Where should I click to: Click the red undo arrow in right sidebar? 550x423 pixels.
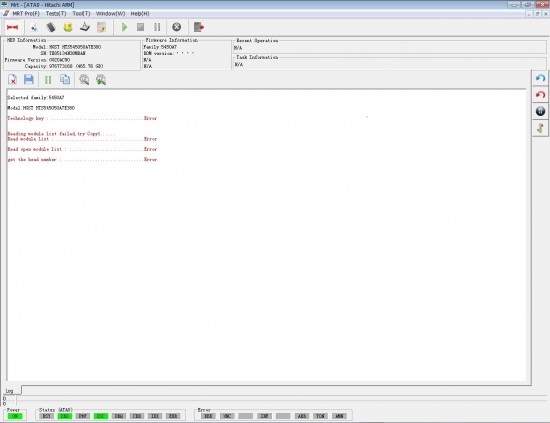point(540,95)
